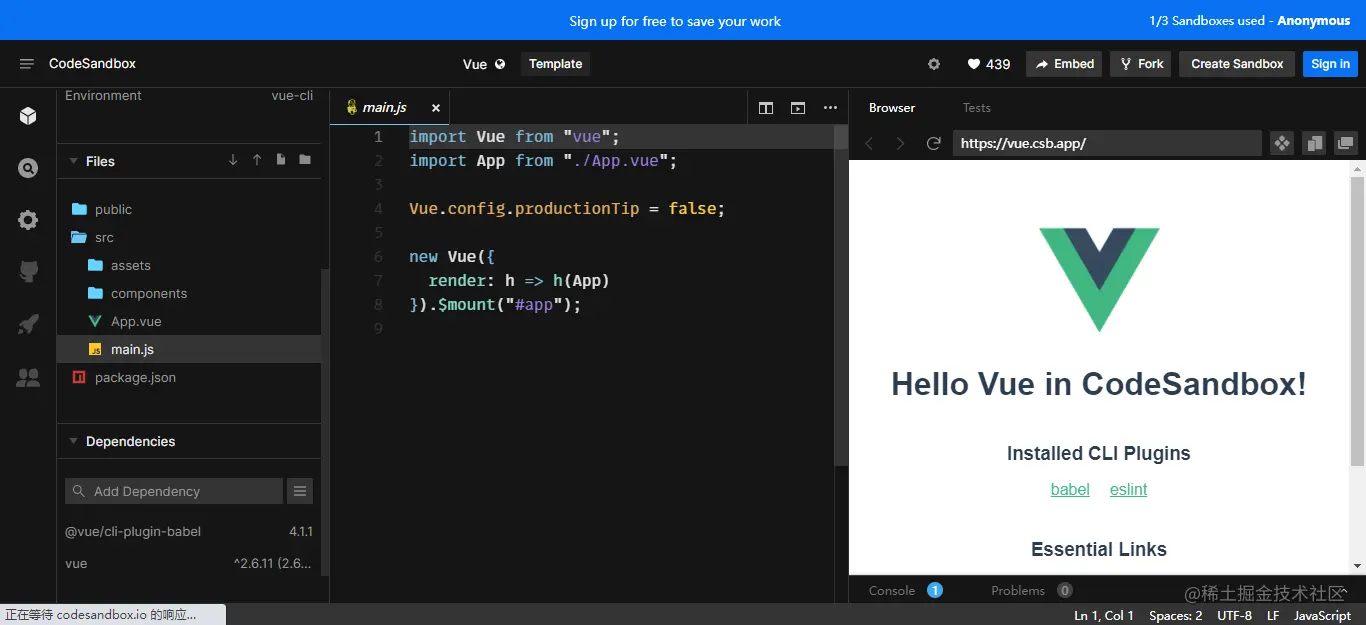
Task: Click the public visibility globe beside Vue title
Action: click(x=500, y=64)
